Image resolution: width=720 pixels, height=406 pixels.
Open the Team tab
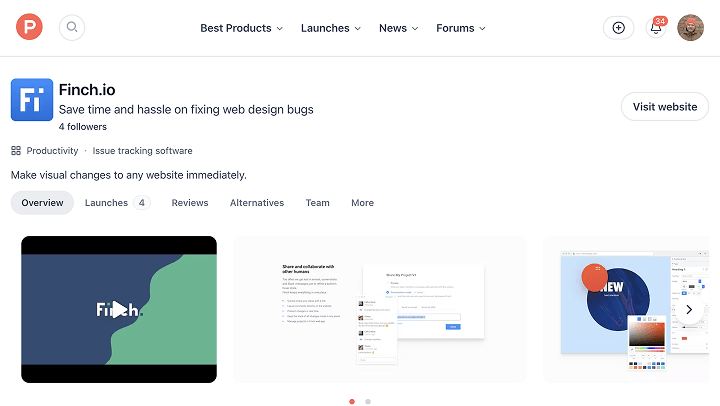[317, 203]
